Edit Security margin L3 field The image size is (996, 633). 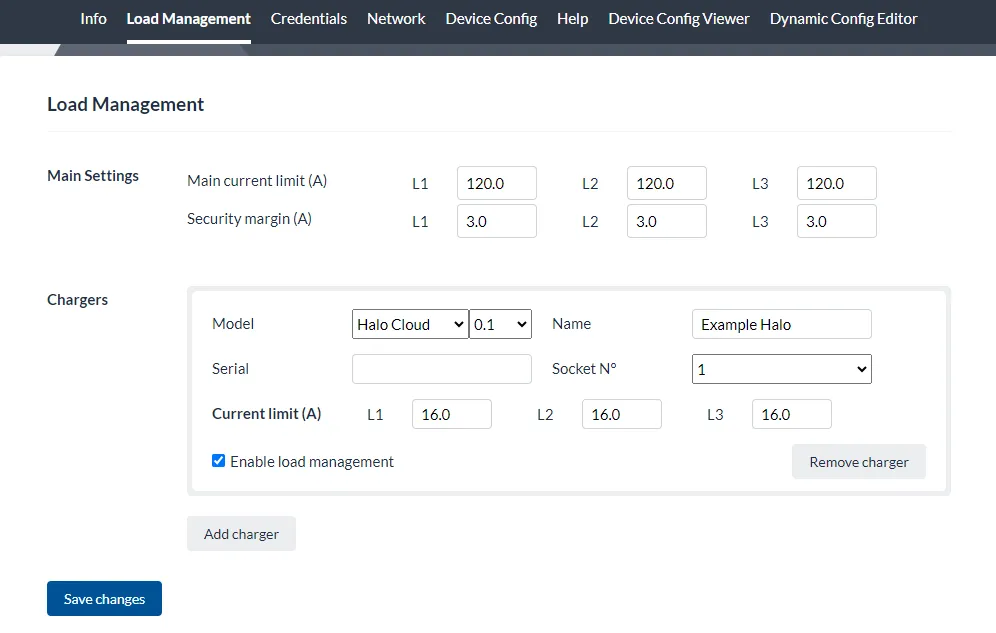(x=837, y=221)
